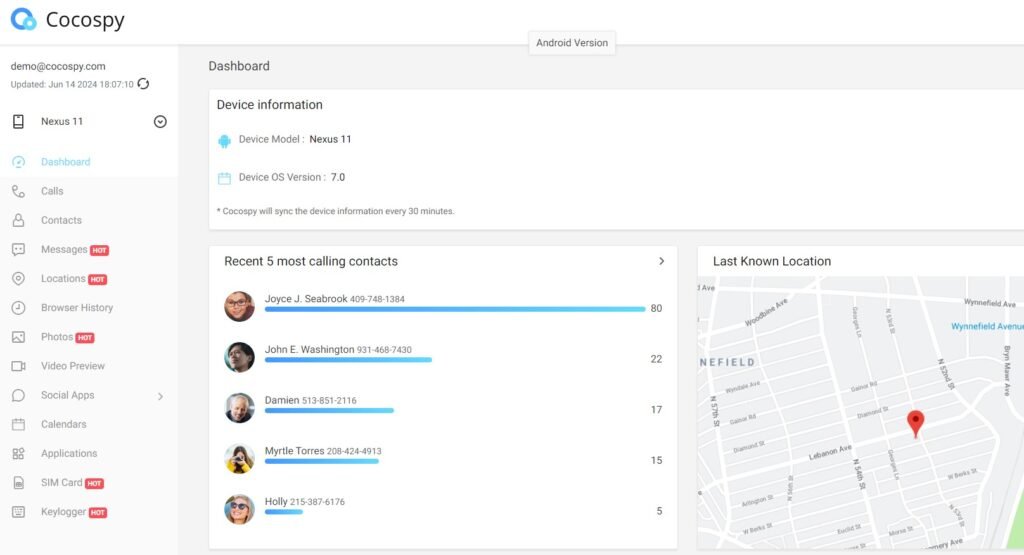The image size is (1024, 555).
Task: Open the Keylogger section
Action: click(x=63, y=512)
